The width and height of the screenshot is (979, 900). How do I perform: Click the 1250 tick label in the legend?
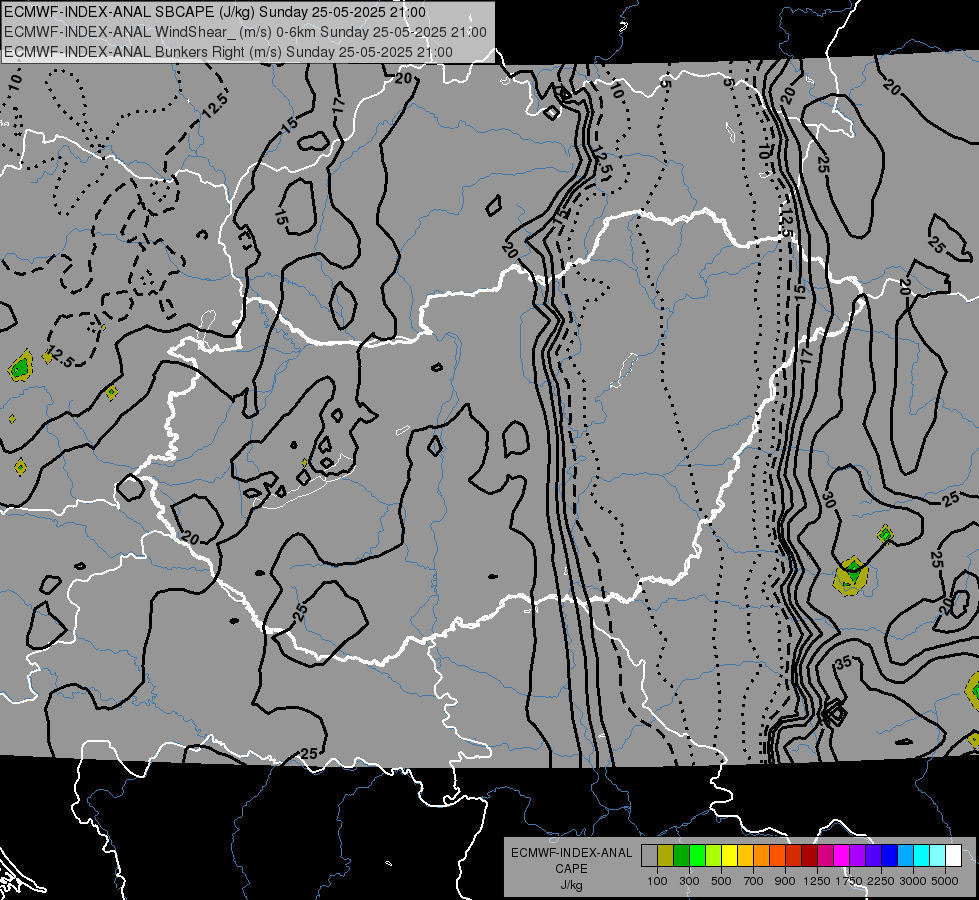coord(817,881)
